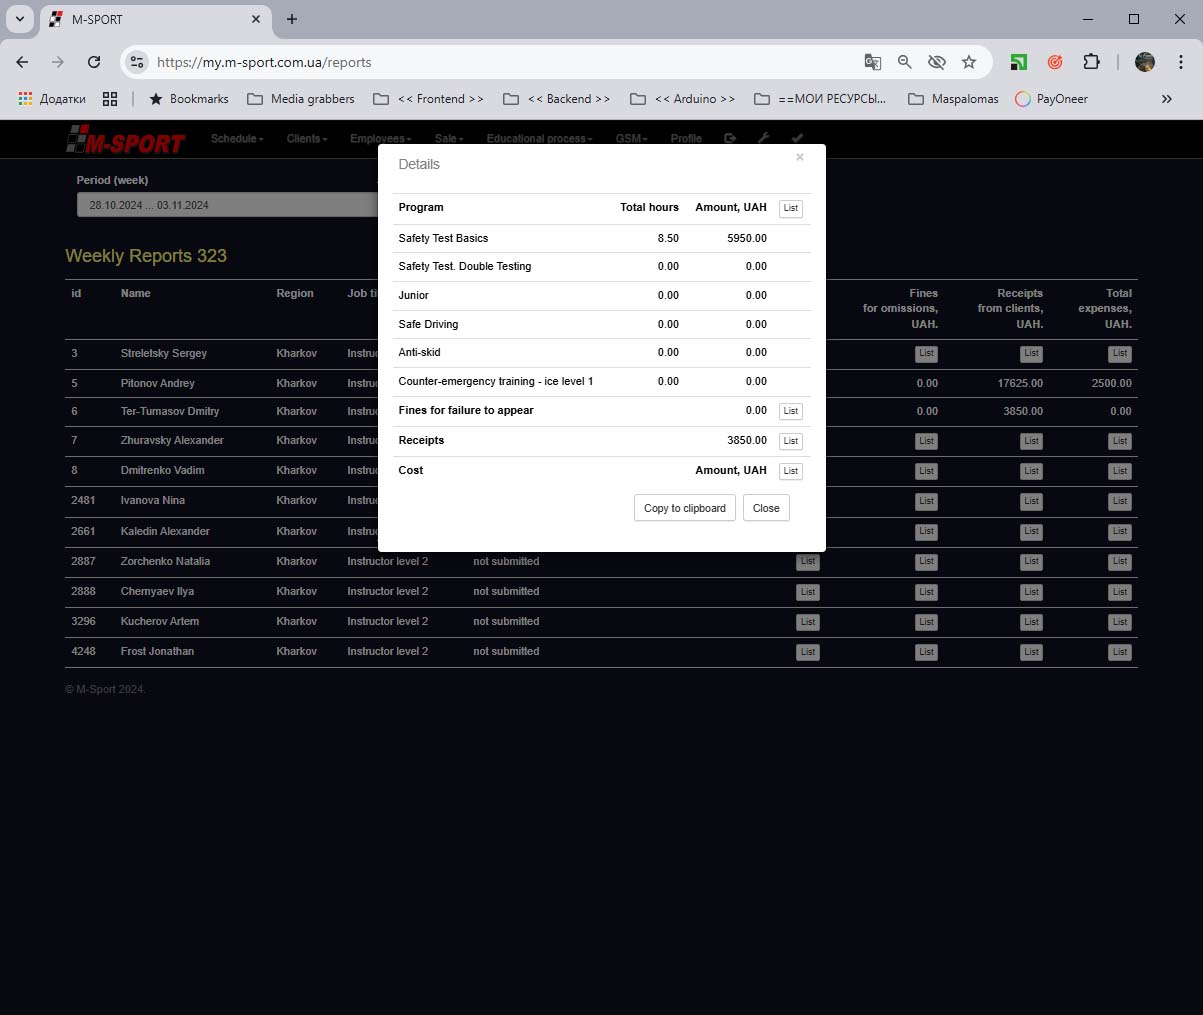Click the translate page icon in address bar
The height and width of the screenshot is (1015, 1203).
point(872,62)
